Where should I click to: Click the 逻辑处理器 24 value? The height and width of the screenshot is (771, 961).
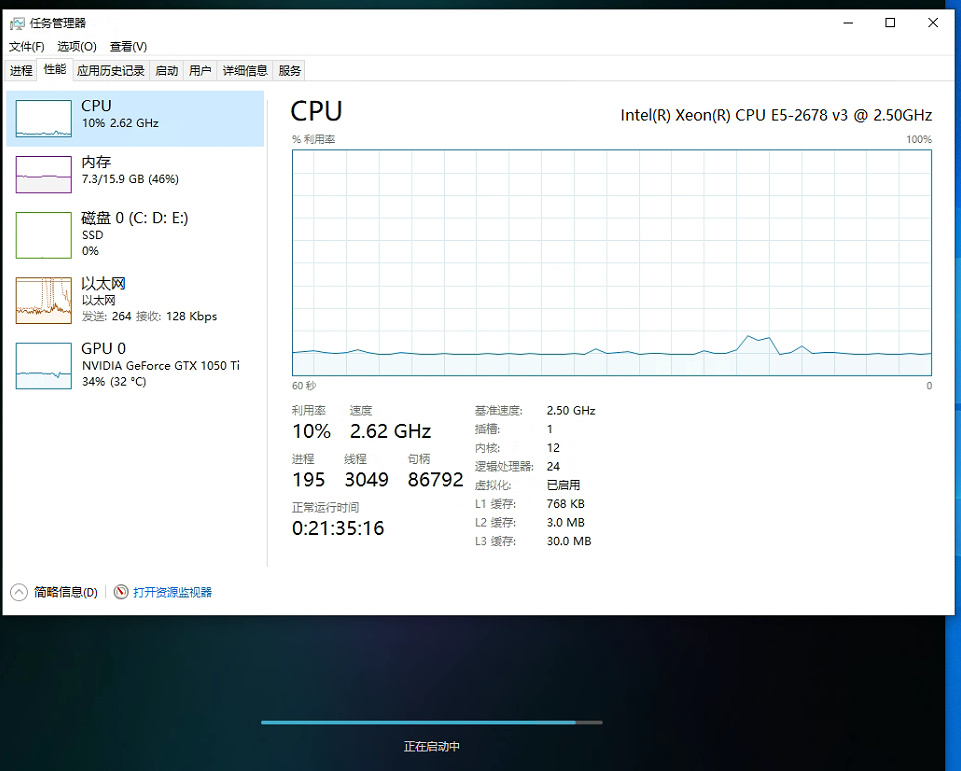click(553, 466)
